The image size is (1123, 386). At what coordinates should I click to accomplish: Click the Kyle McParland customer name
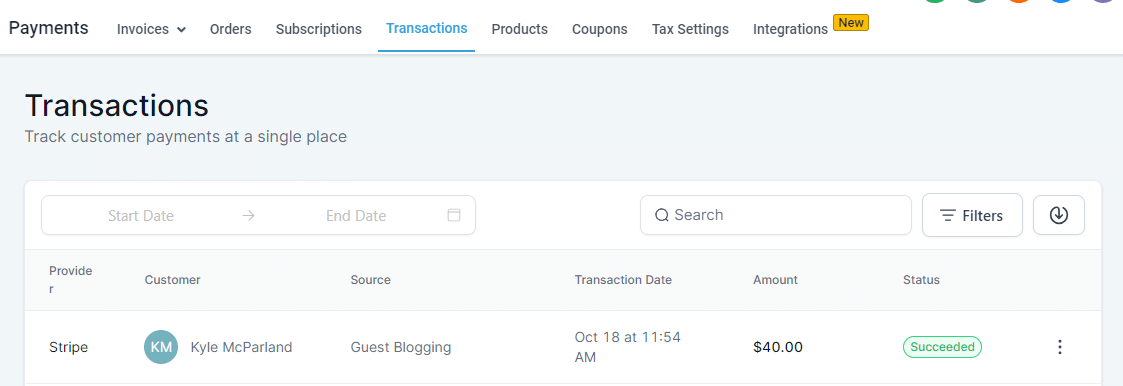click(x=241, y=347)
